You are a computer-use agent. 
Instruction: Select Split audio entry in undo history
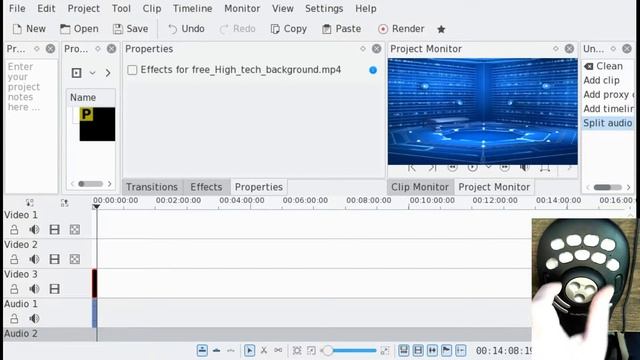tap(608, 123)
